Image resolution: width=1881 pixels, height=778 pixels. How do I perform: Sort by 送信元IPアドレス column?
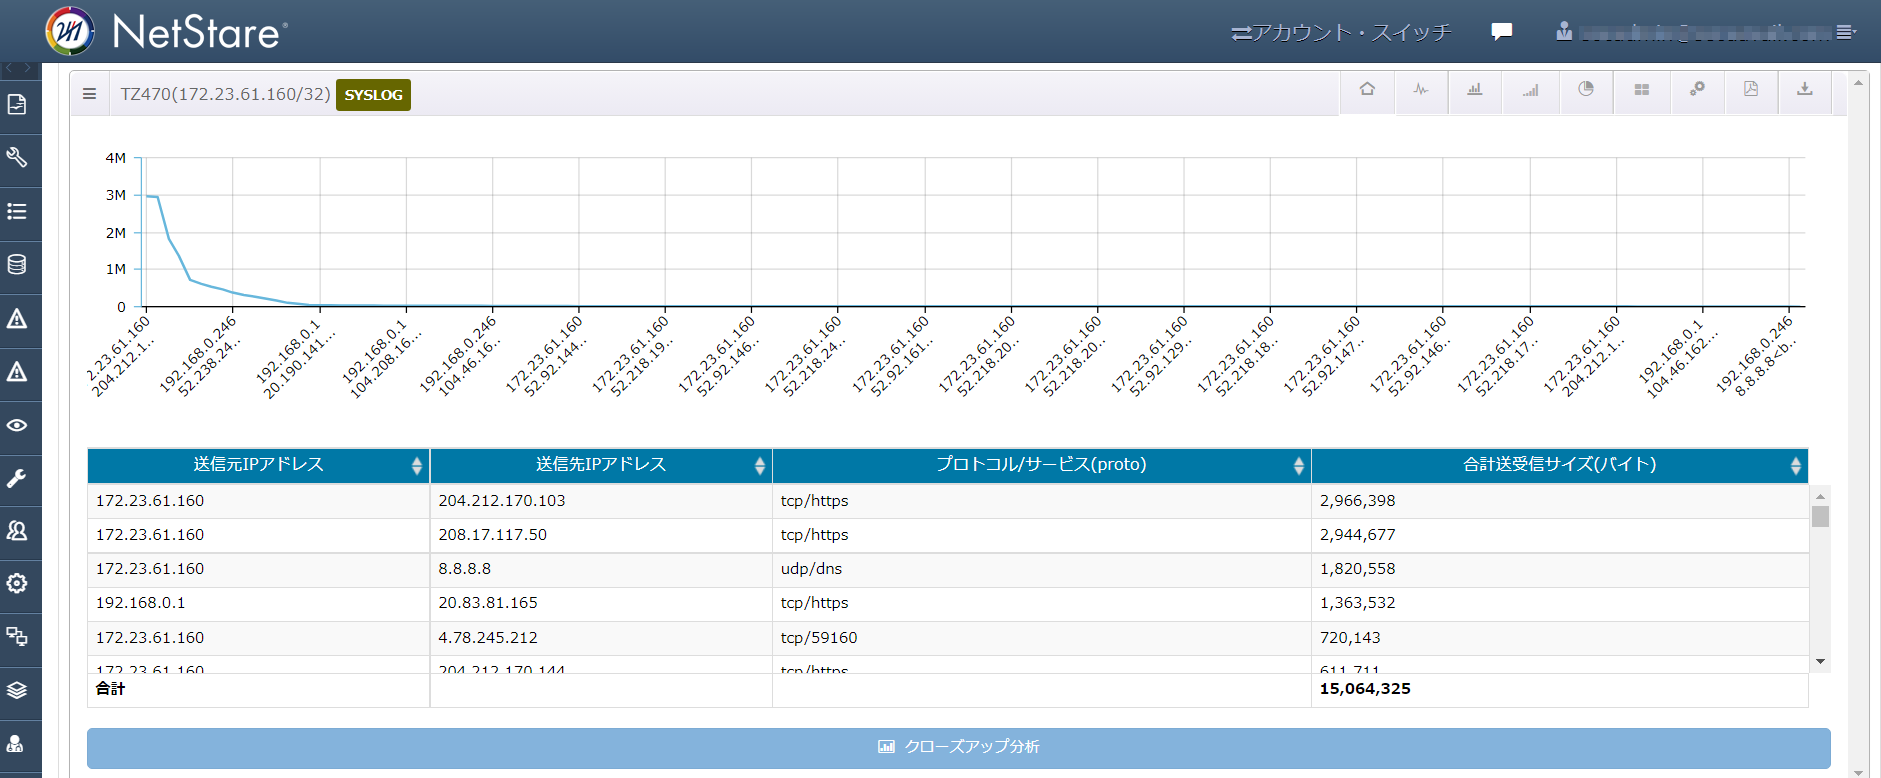pyautogui.click(x=416, y=465)
